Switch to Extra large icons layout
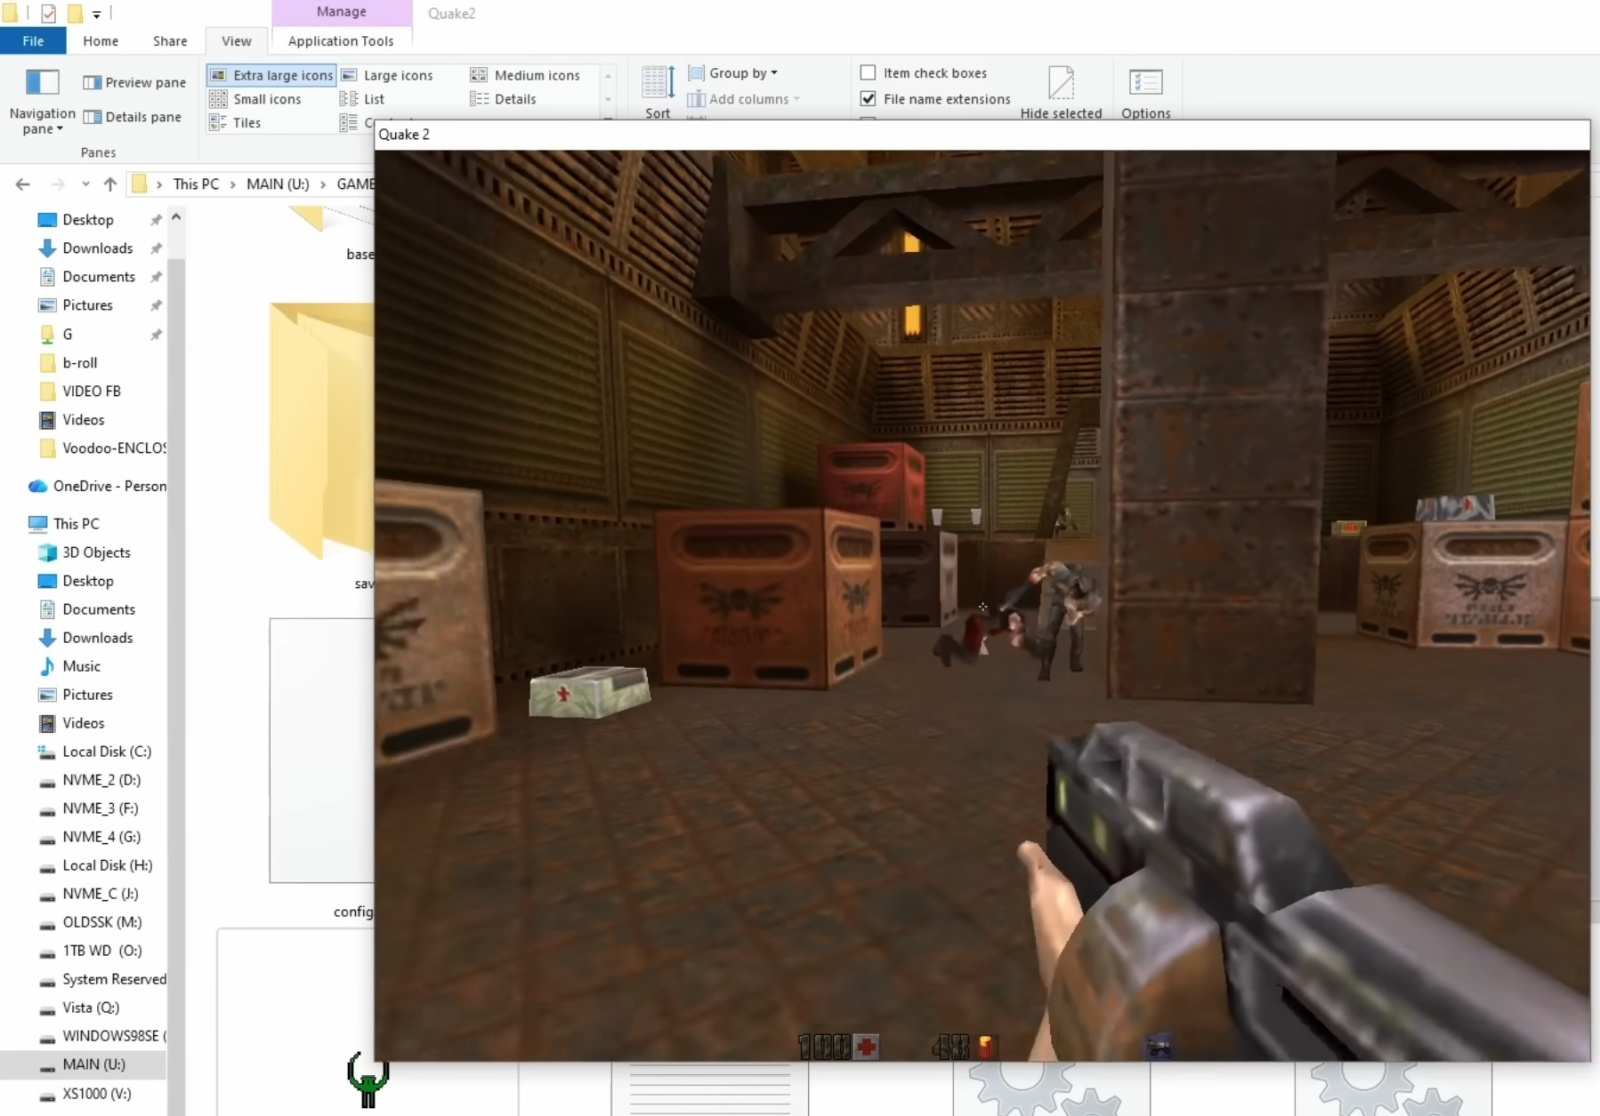The image size is (1600, 1116). (272, 75)
